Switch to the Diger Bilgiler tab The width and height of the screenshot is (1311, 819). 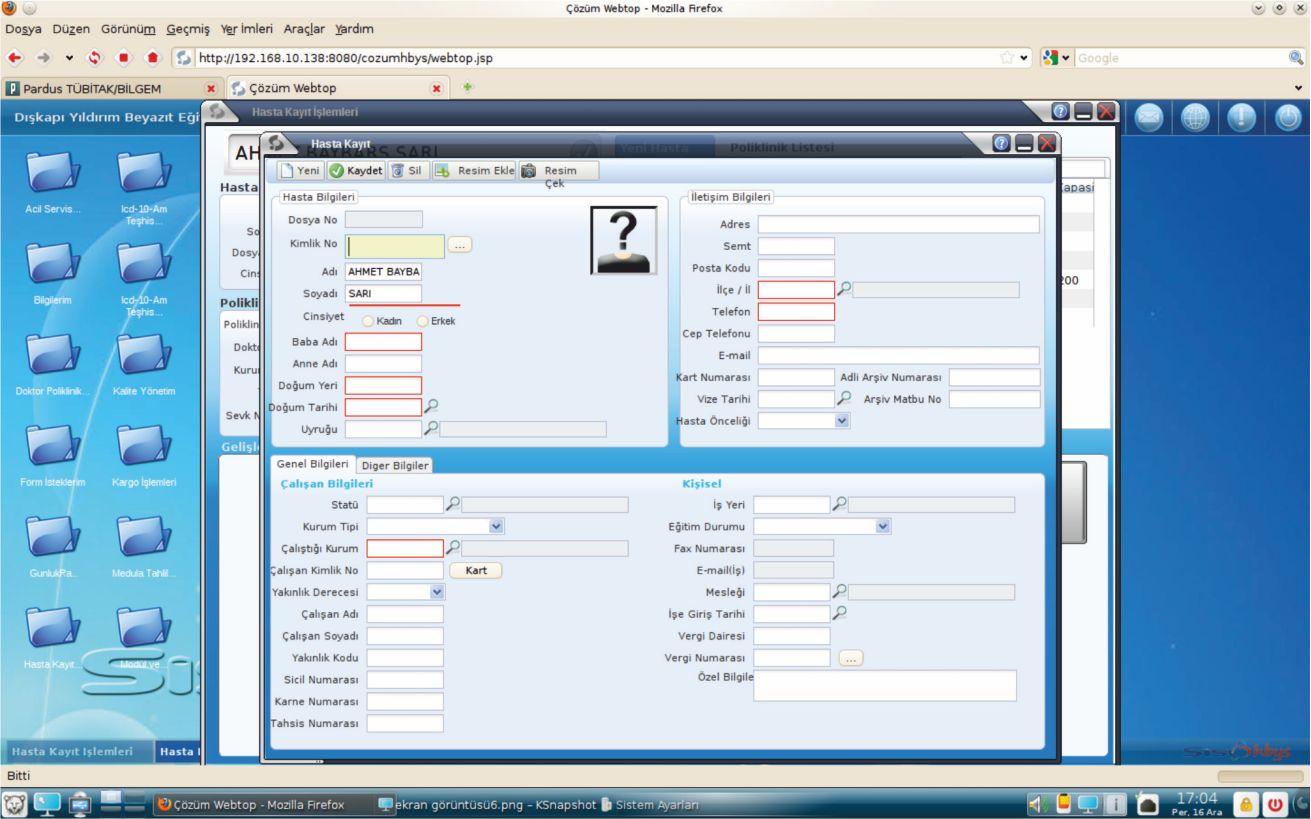[x=395, y=465]
